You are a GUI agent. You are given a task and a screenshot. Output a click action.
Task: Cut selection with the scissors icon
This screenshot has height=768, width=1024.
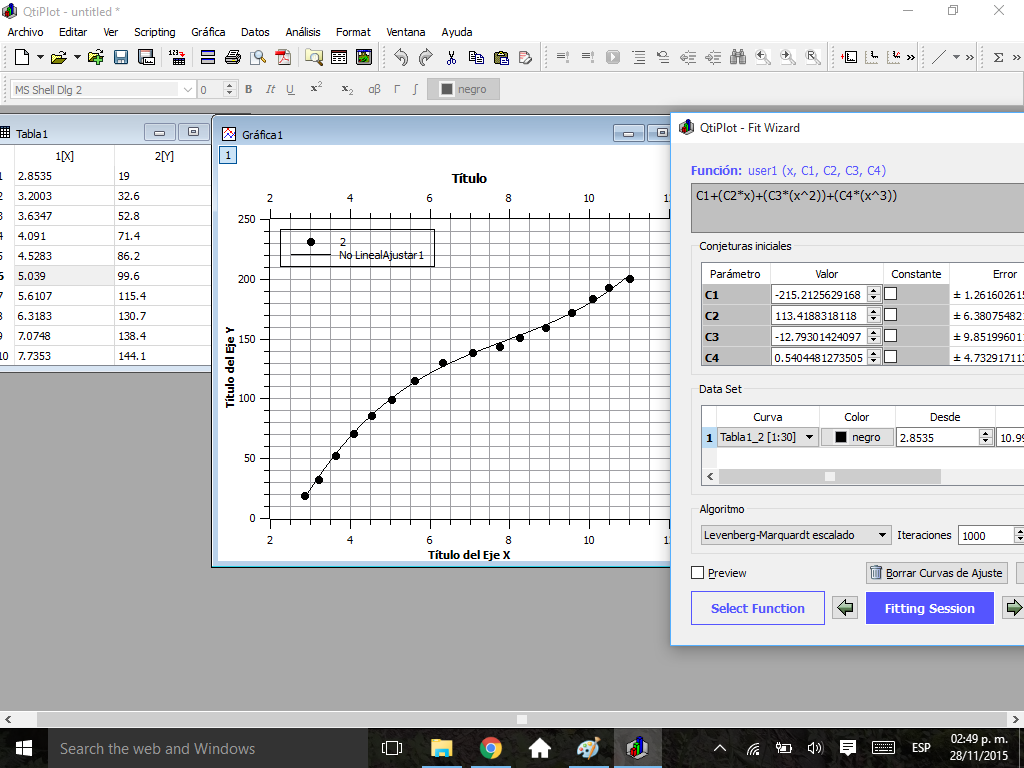tap(451, 57)
